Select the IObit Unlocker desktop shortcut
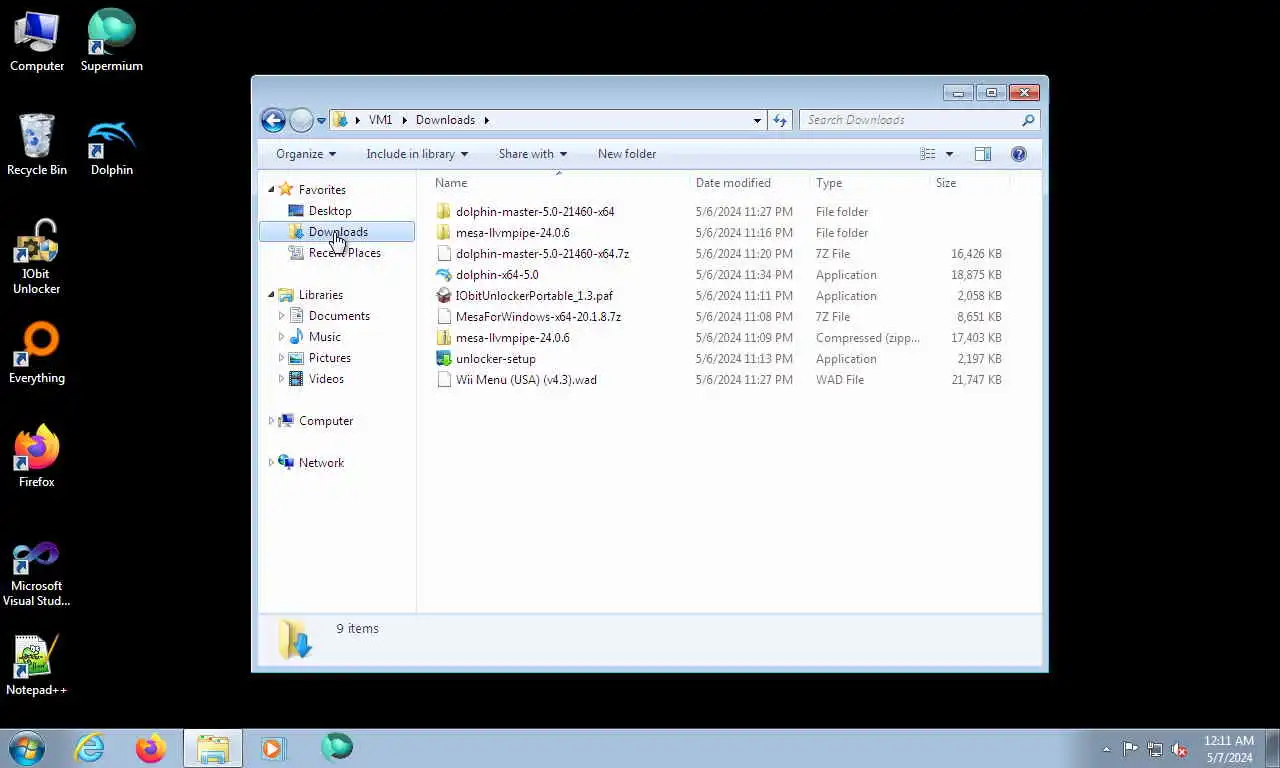Viewport: 1280px width, 768px height. [37, 257]
